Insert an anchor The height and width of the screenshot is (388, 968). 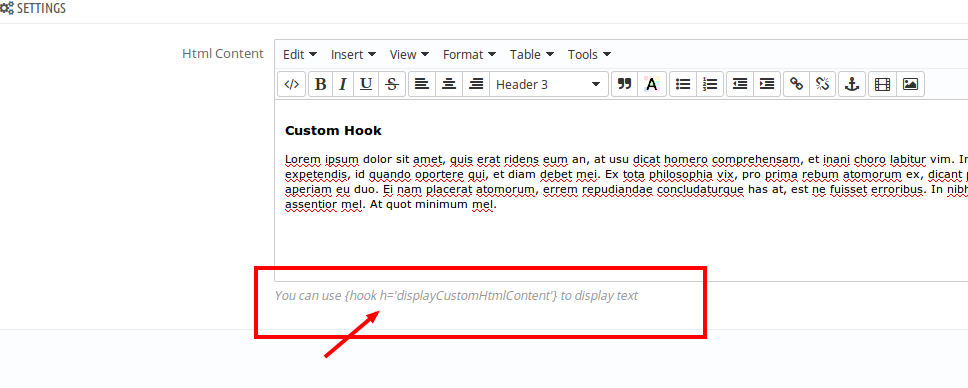pos(852,85)
